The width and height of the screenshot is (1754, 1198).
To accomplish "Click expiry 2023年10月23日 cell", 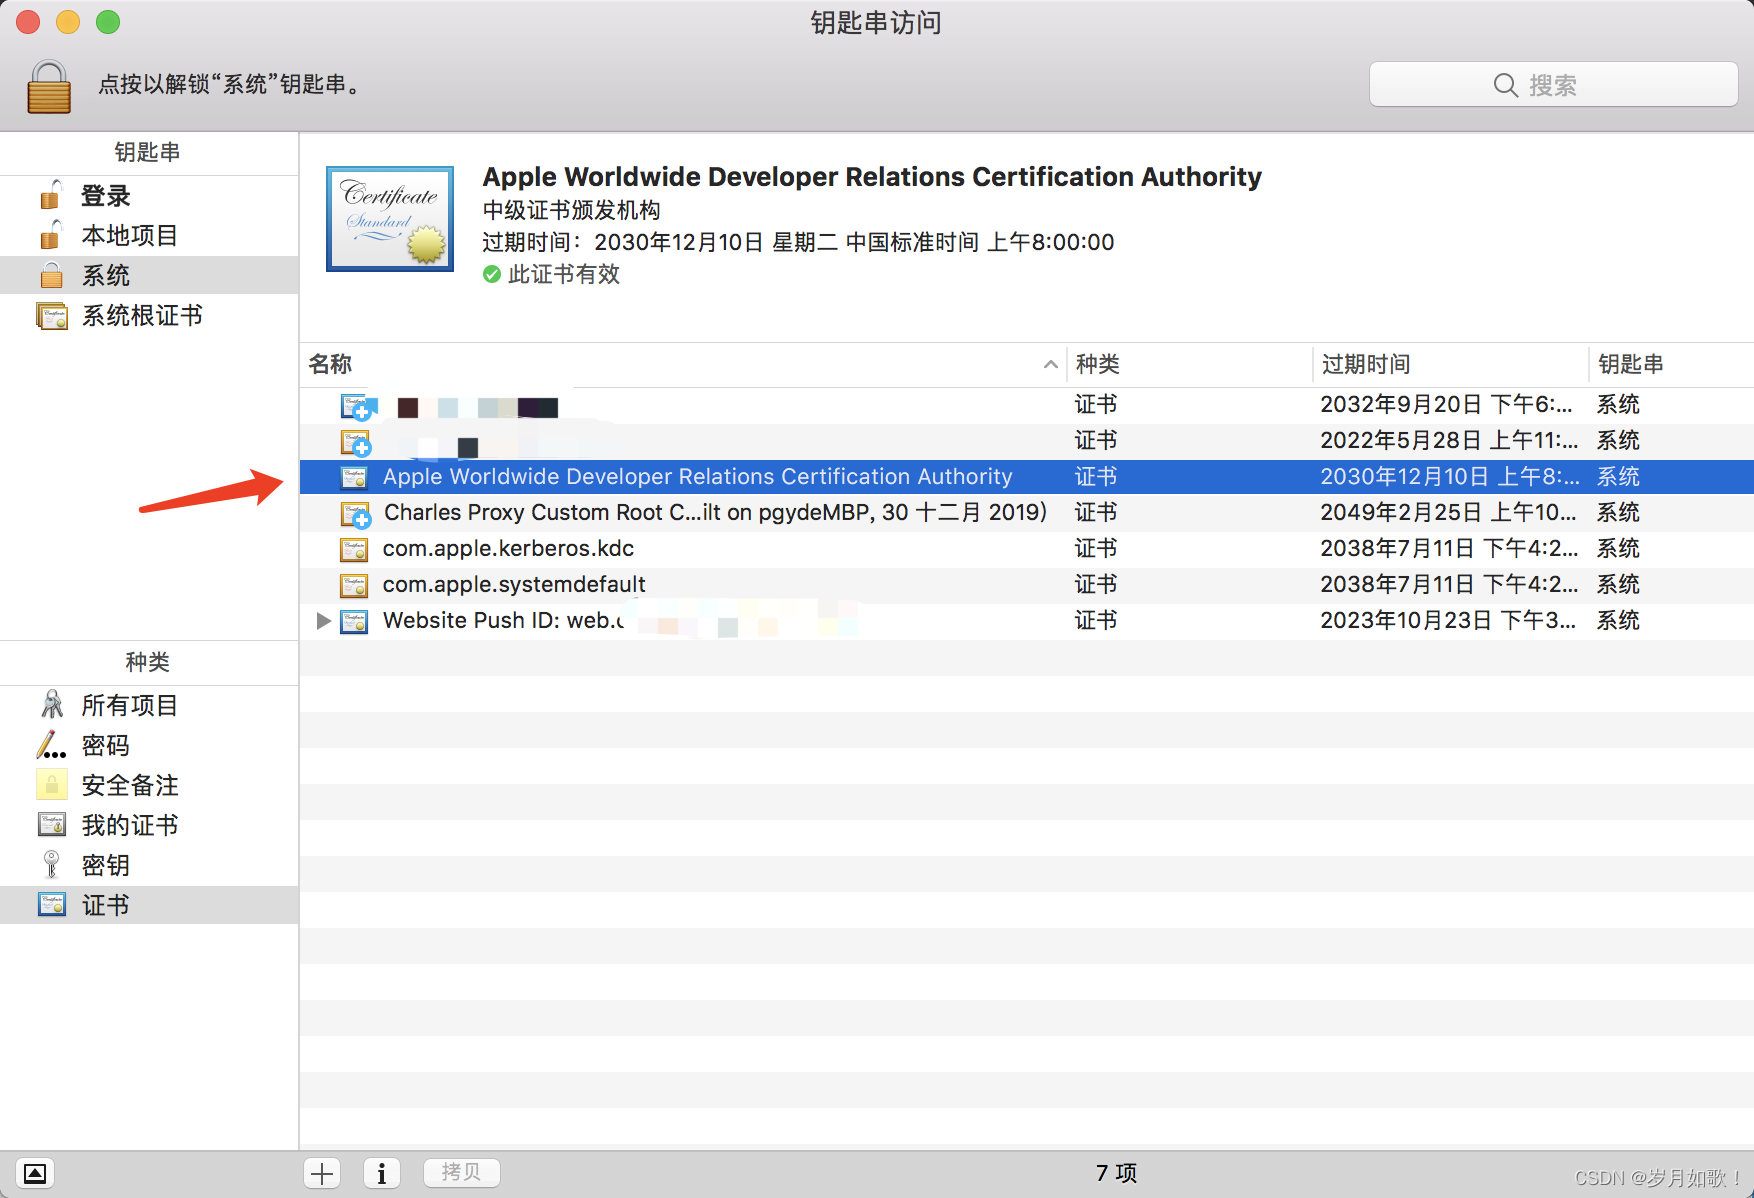I will click(x=1448, y=621).
